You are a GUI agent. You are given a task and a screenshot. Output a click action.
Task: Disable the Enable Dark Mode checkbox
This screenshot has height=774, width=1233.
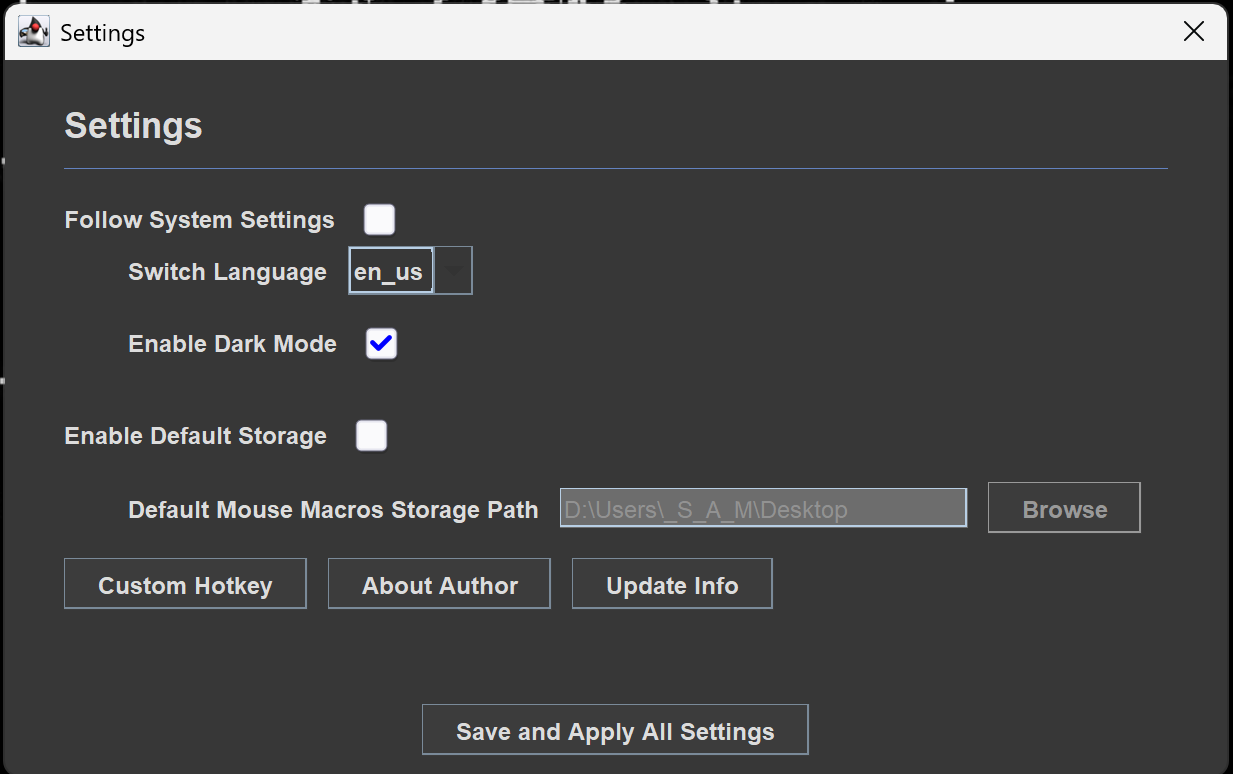pos(380,343)
